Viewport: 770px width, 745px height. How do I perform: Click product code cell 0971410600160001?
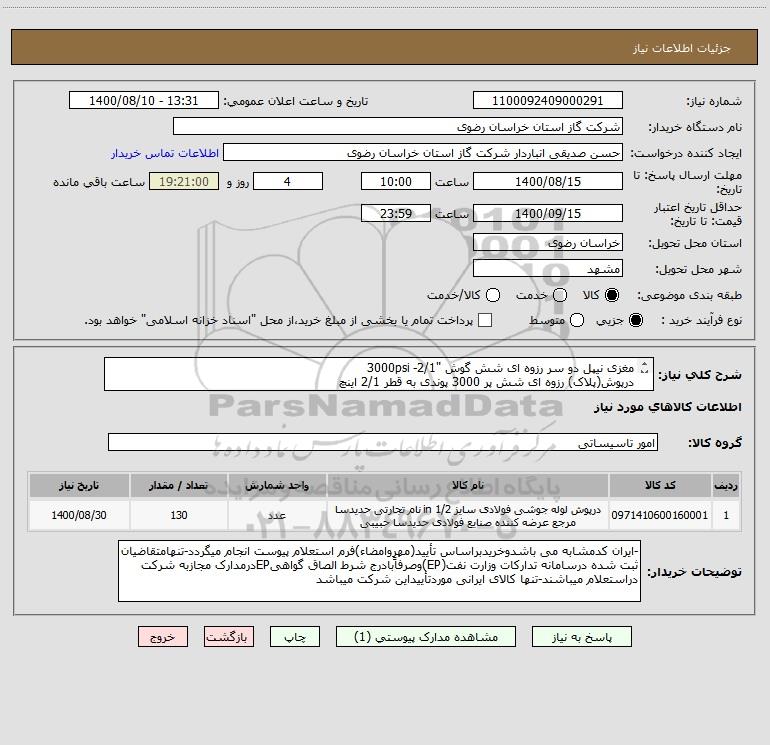coord(660,515)
